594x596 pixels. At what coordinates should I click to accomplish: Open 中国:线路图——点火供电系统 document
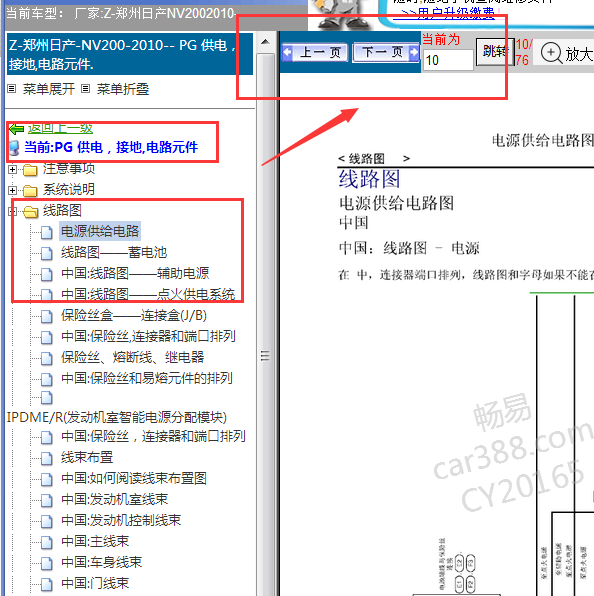coord(148,295)
